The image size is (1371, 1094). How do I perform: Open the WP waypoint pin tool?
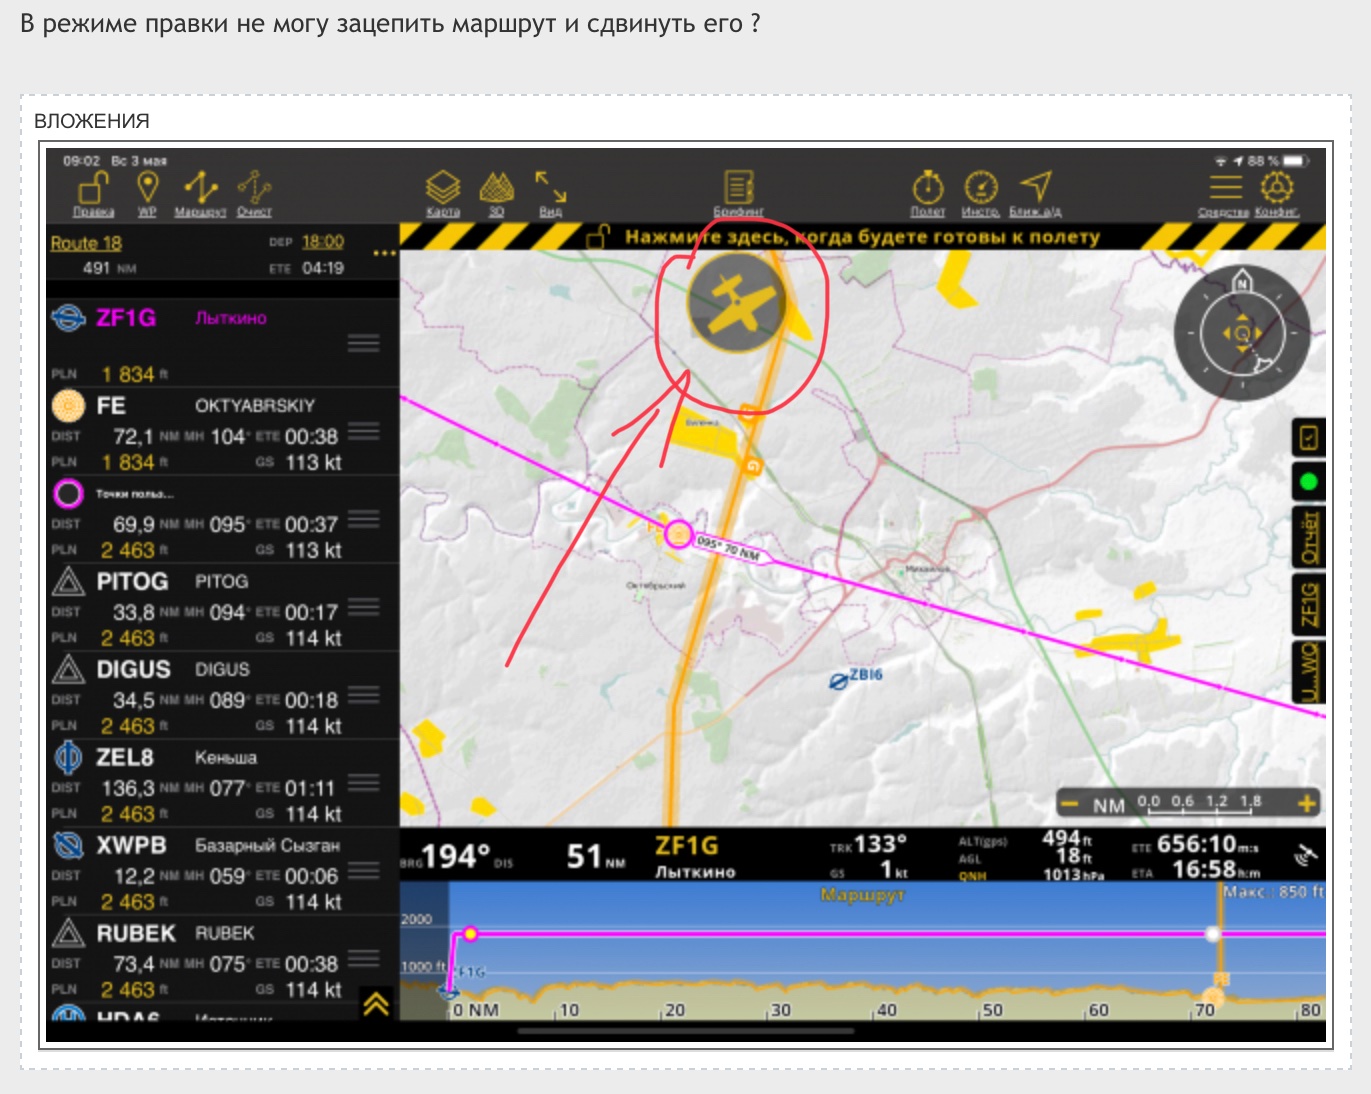coord(147,190)
